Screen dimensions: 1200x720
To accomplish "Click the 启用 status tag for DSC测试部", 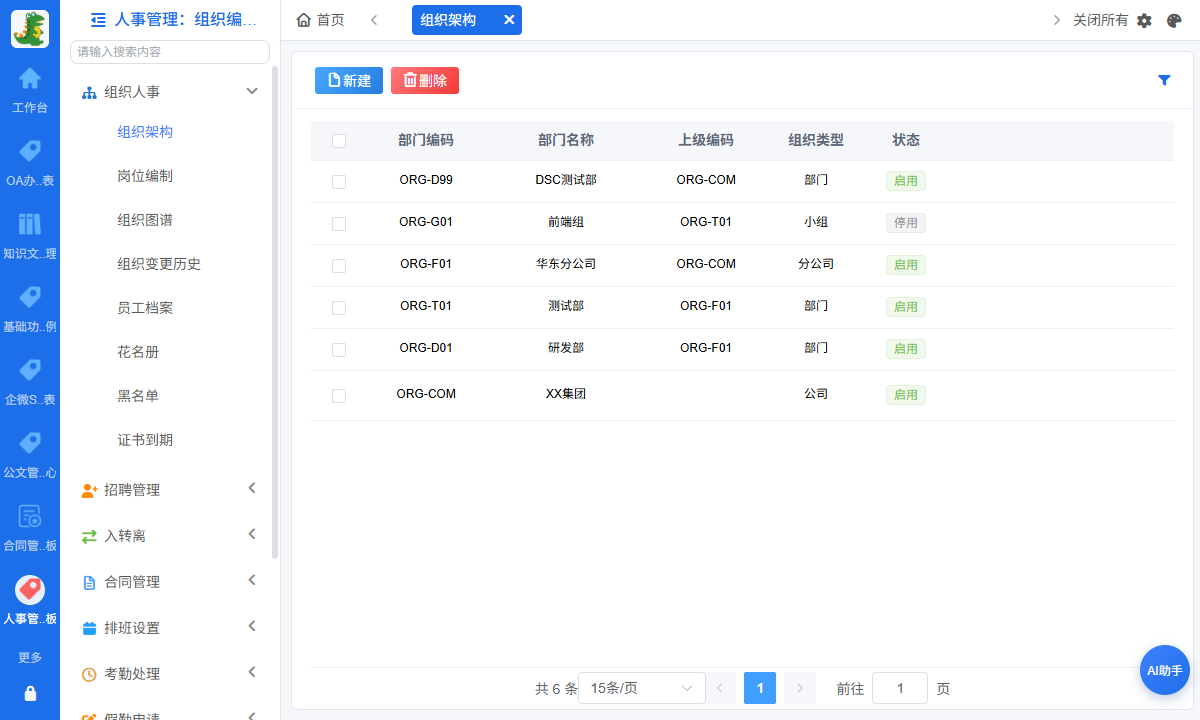I will (x=906, y=181).
